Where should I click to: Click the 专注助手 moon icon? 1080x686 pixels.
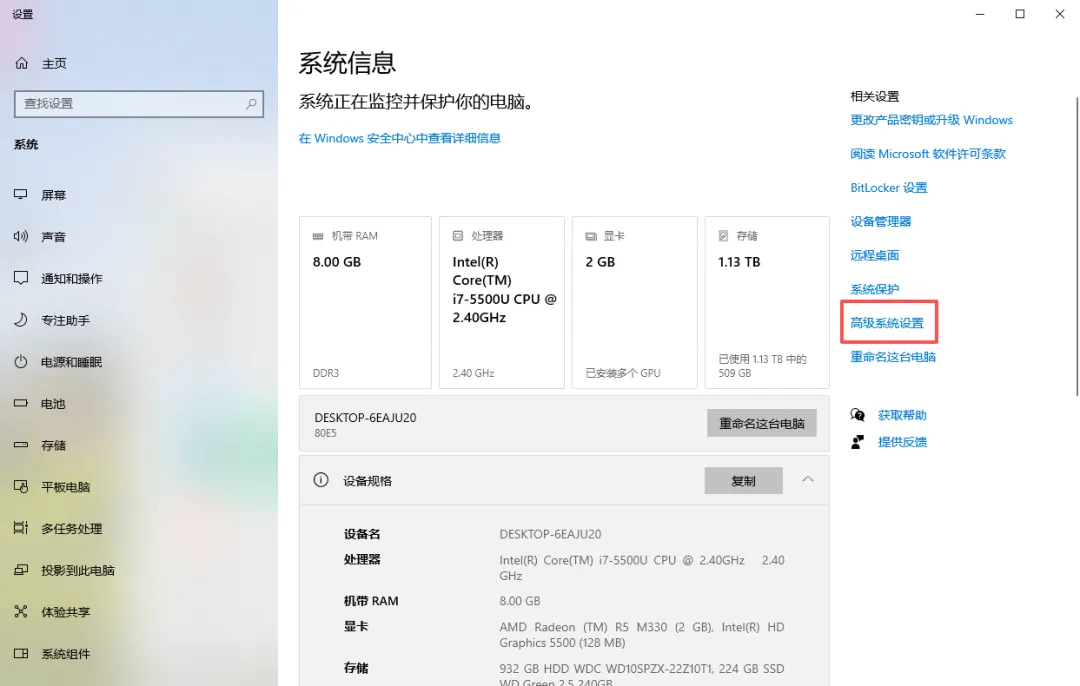point(21,320)
